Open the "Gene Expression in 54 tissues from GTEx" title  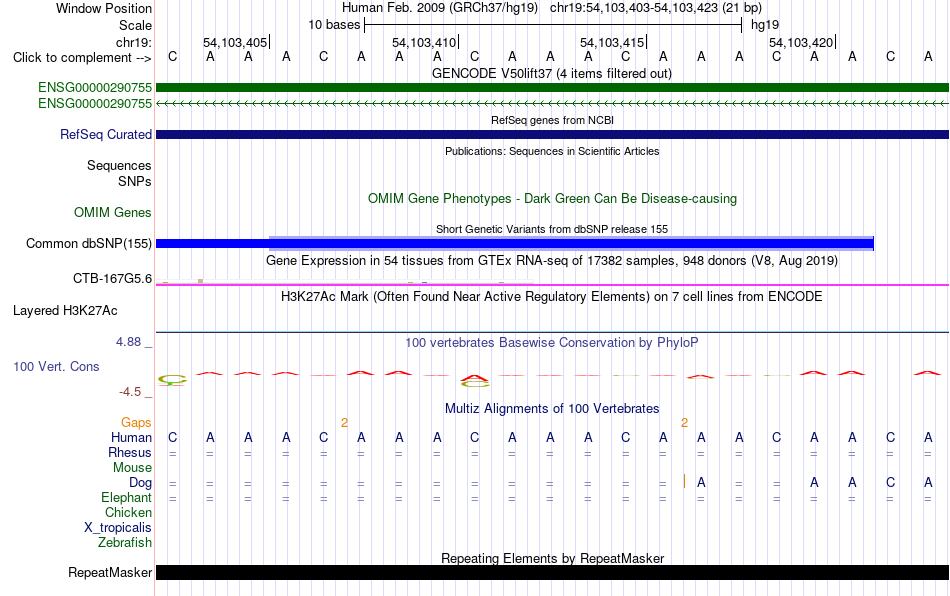click(552, 260)
